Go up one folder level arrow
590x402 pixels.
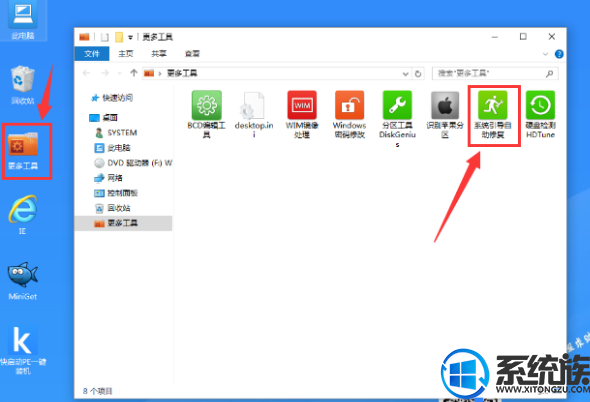134,73
